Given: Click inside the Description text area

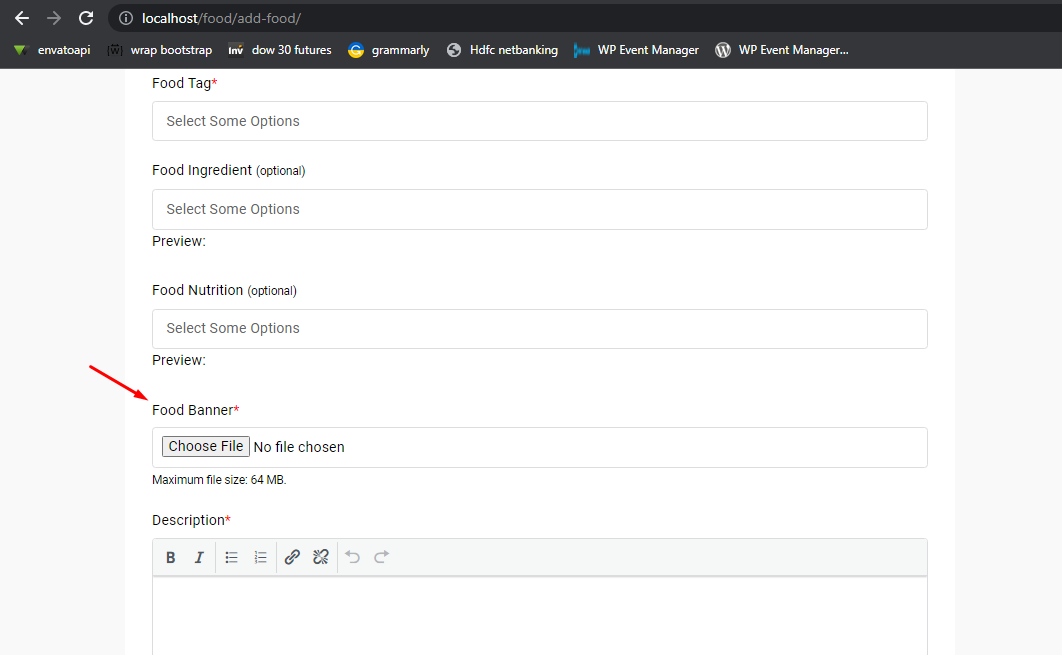Looking at the screenshot, I should [x=540, y=616].
